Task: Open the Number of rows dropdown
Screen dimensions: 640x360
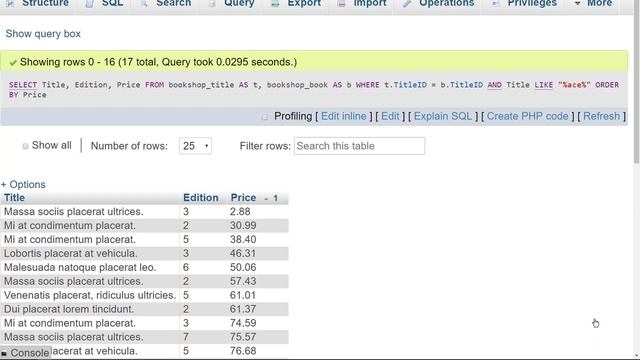Action: [195, 146]
